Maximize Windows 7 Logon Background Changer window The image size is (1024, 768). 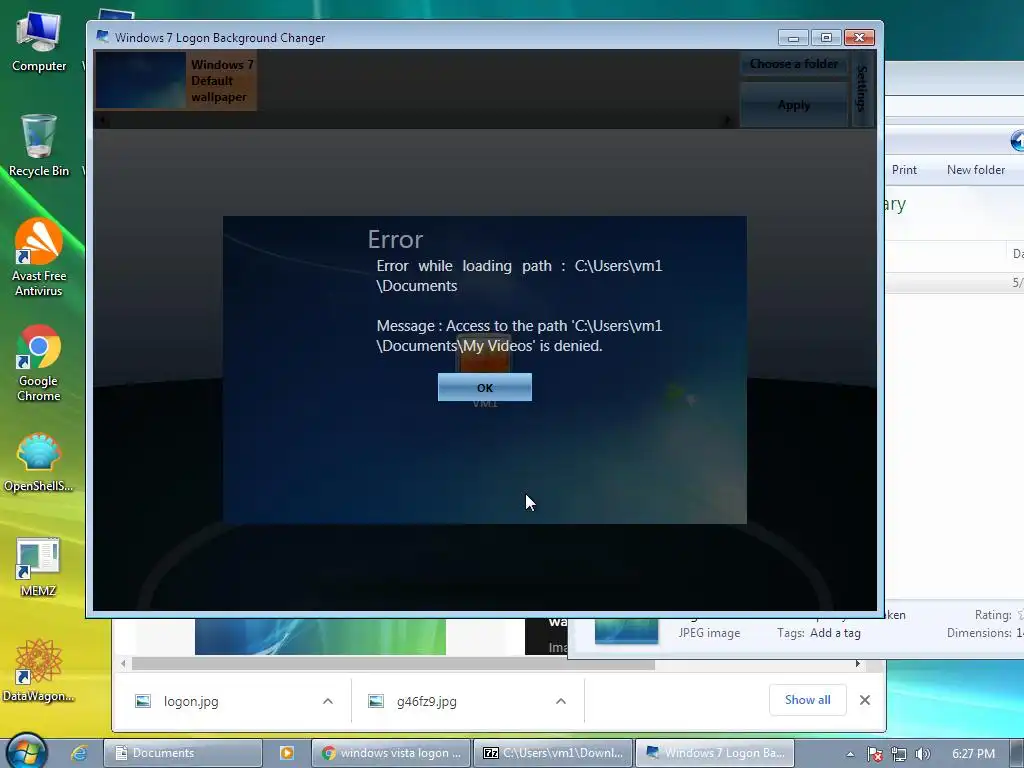click(x=826, y=38)
